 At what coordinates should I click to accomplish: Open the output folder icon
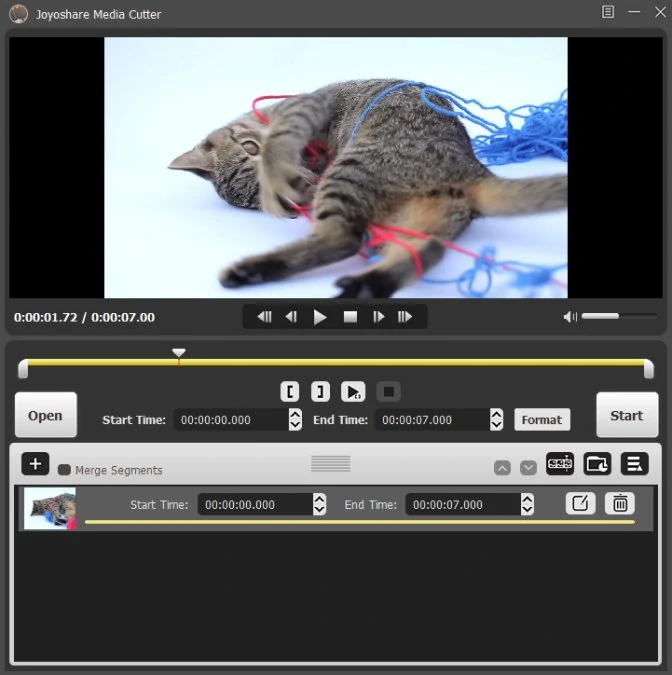click(x=597, y=464)
